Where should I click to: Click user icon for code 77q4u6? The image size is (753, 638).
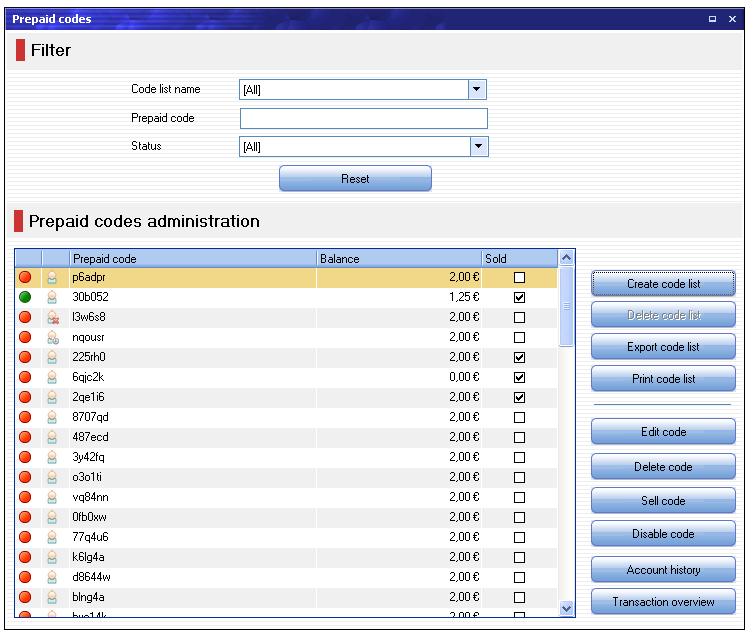52,538
